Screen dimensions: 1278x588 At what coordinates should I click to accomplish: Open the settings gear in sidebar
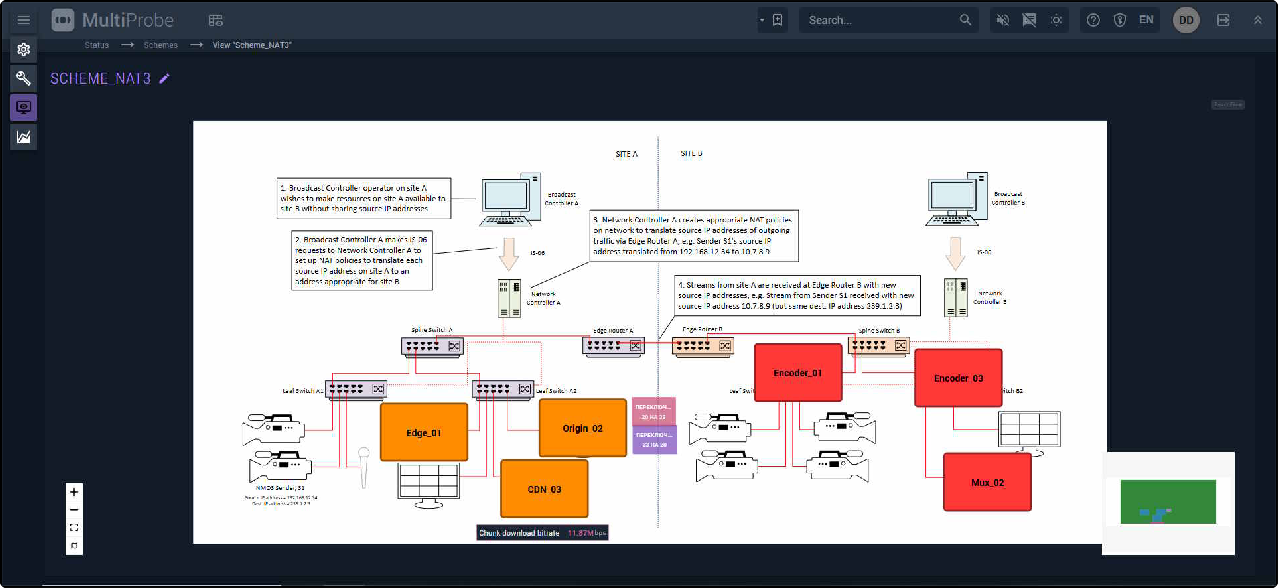[24, 50]
